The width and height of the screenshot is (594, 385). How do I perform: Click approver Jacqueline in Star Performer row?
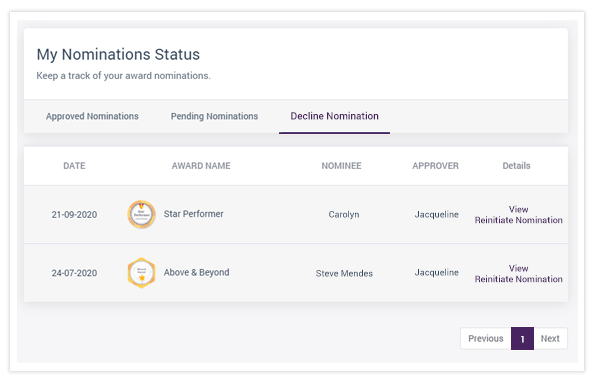tap(436, 214)
